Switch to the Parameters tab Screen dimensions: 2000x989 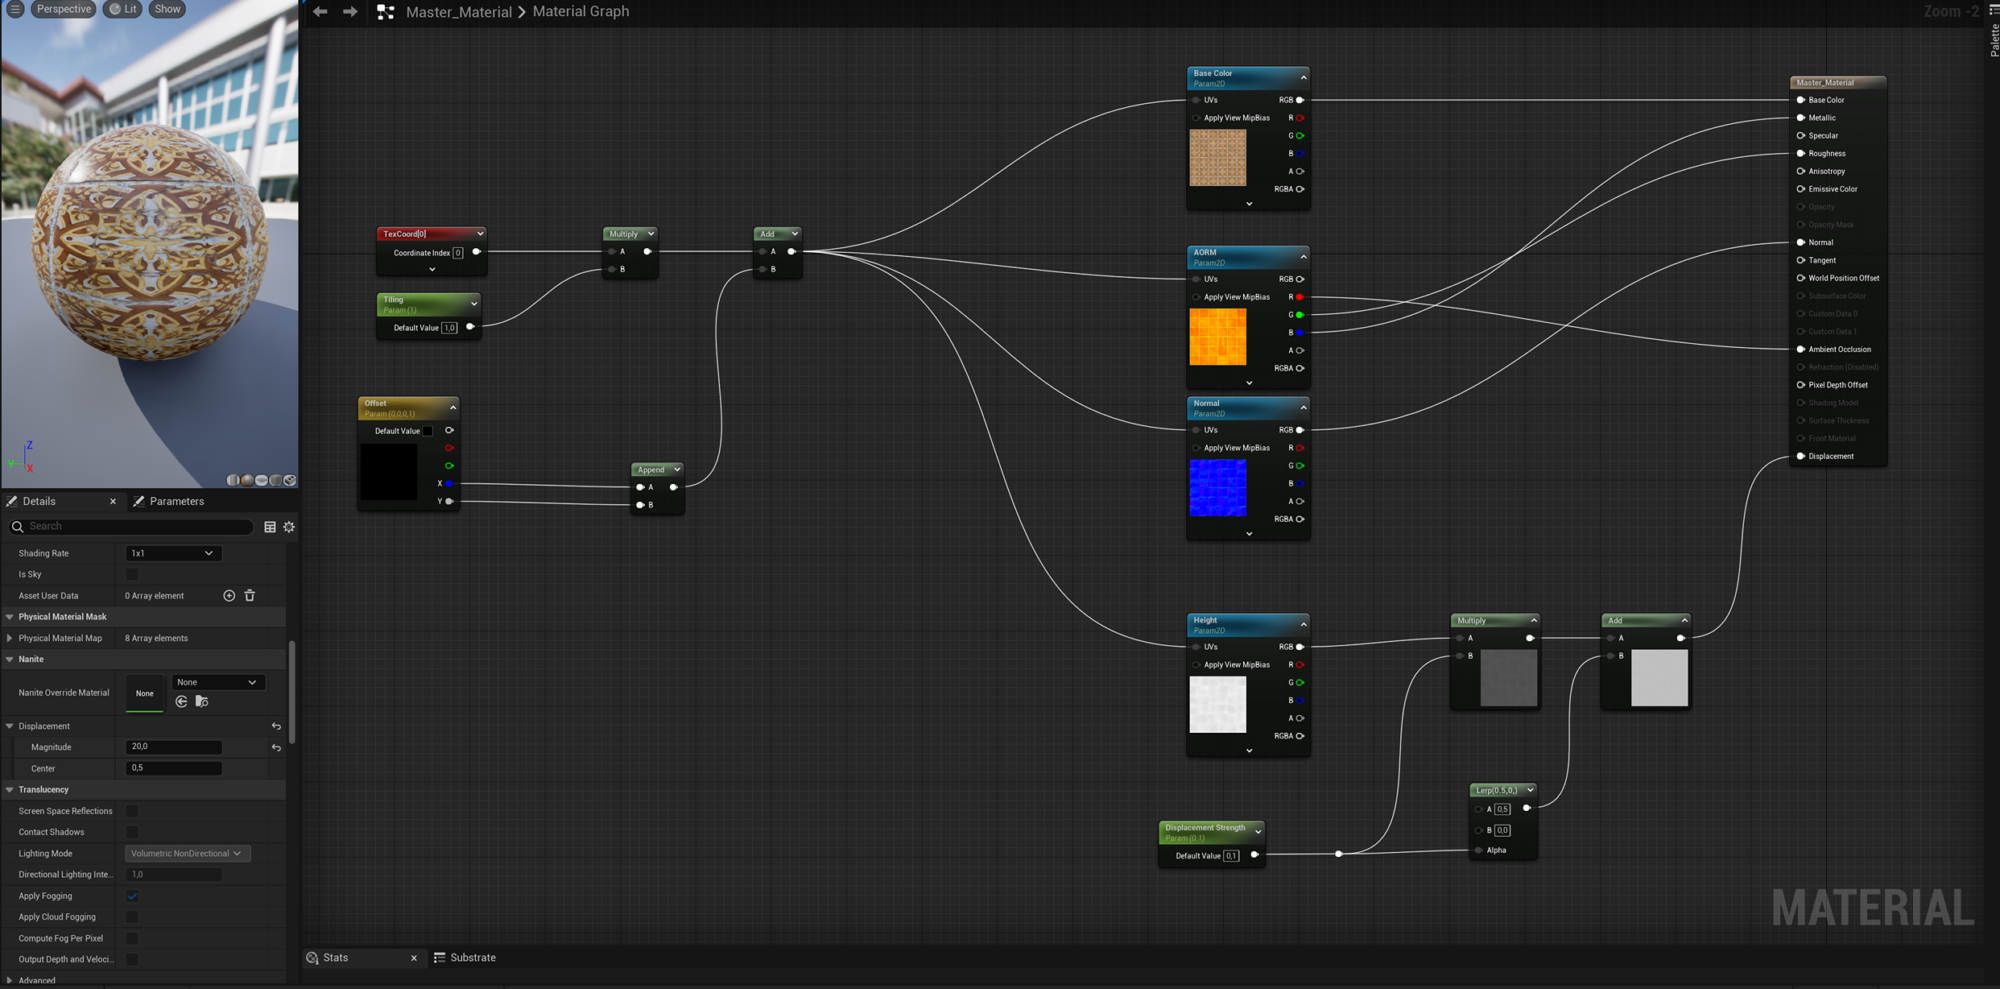pyautogui.click(x=176, y=501)
